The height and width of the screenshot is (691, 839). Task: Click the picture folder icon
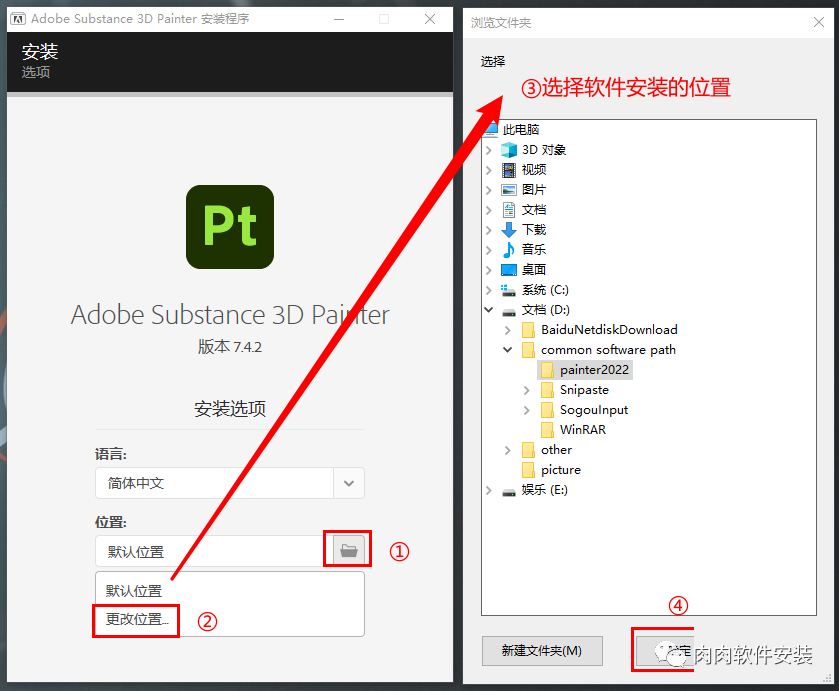pyautogui.click(x=528, y=470)
